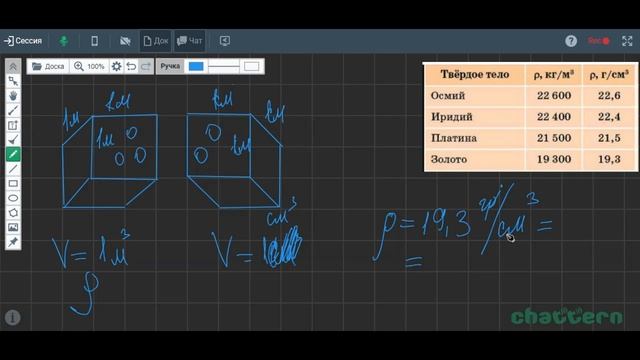Adjust the line thickness selector
640x360 pixels.
(223, 66)
